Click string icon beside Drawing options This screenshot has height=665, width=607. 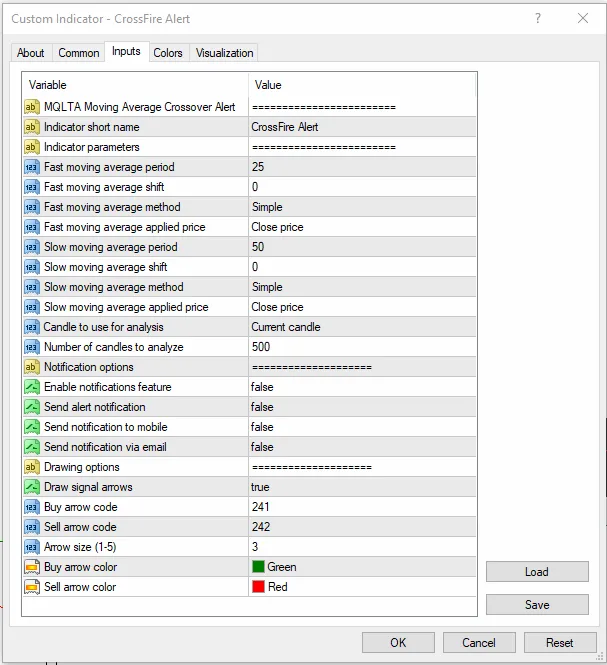pos(31,467)
